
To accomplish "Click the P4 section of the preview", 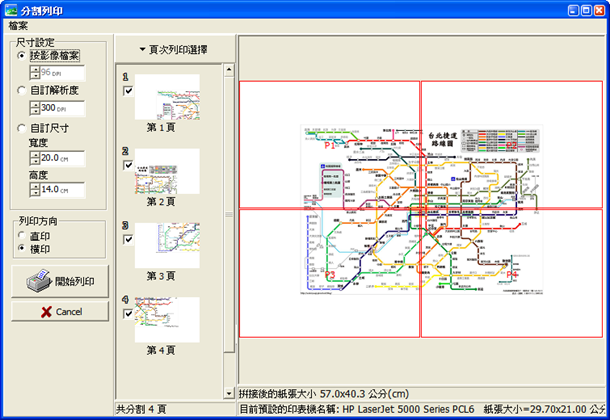I will (512, 273).
